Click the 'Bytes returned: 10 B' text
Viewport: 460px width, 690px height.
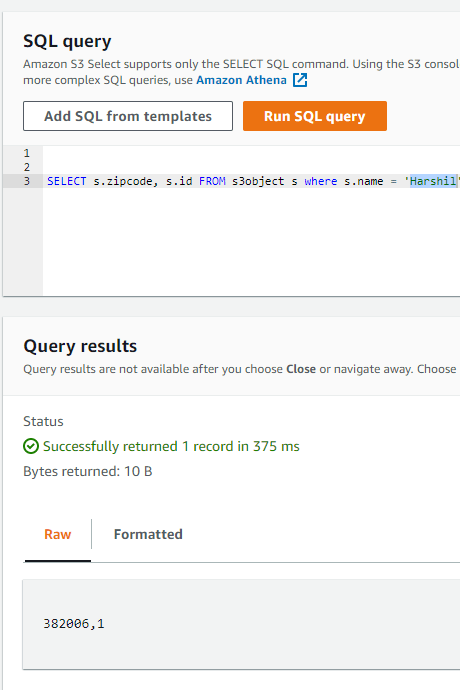coord(88,471)
